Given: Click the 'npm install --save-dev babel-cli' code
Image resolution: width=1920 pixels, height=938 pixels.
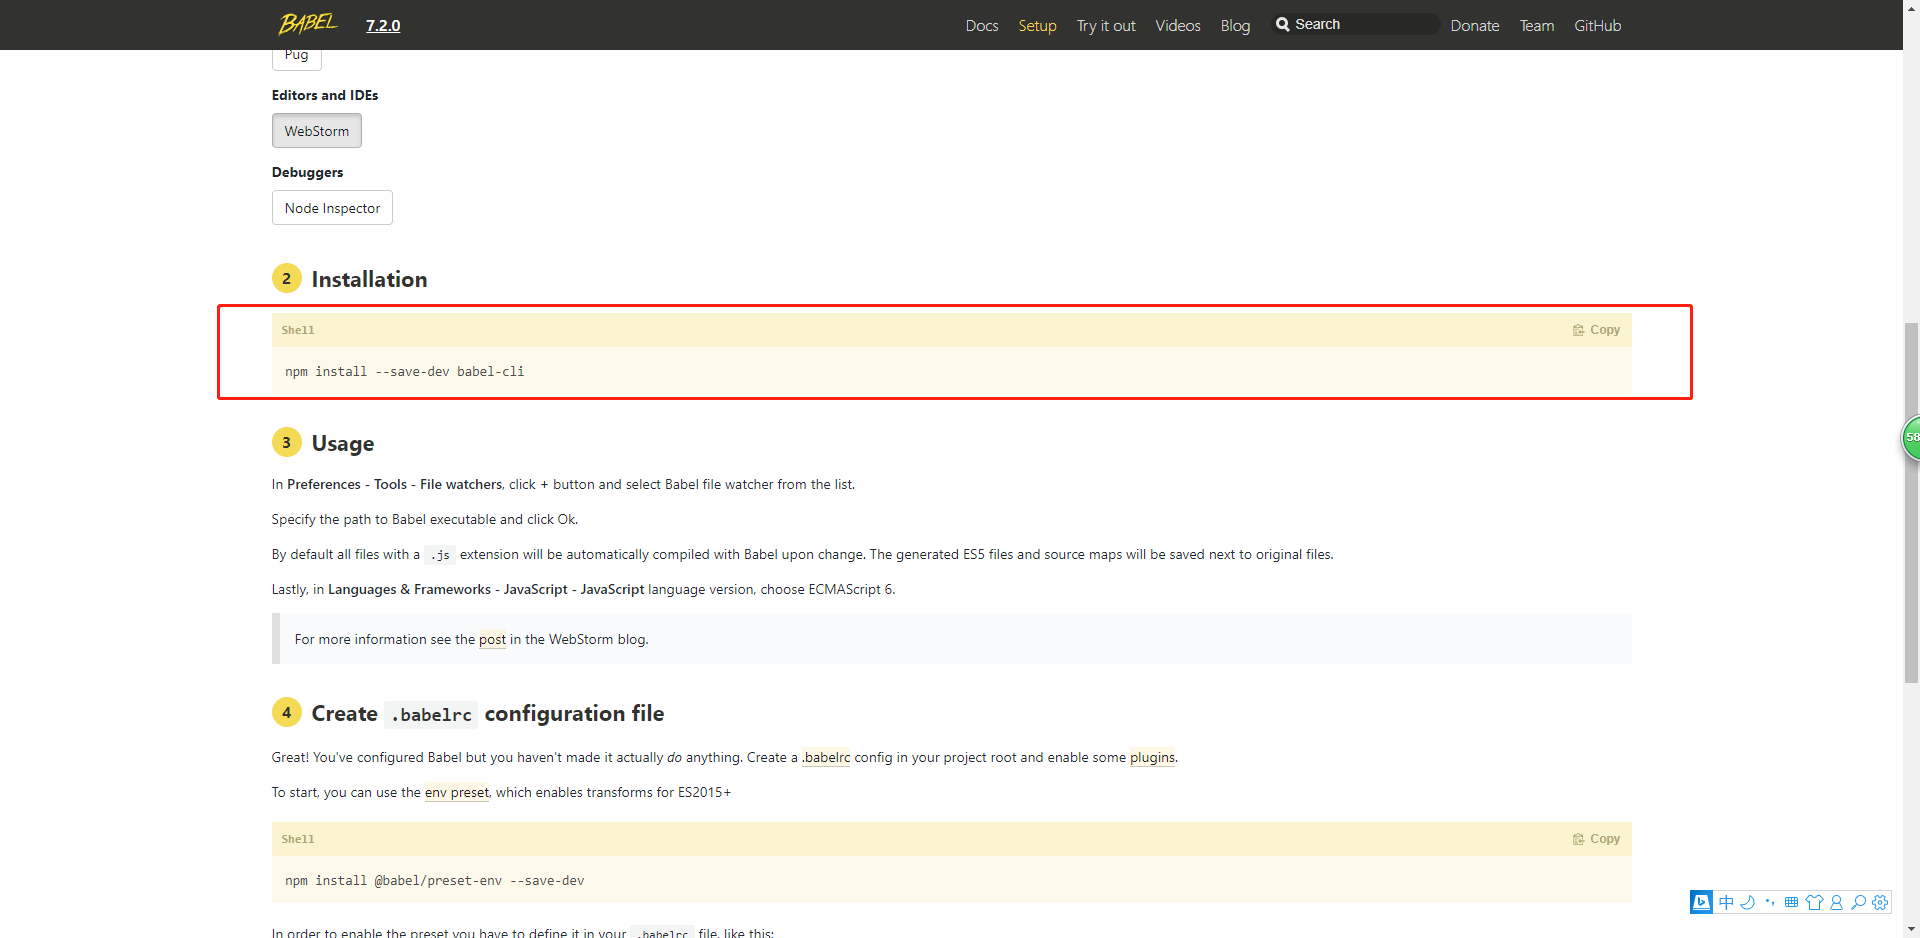Looking at the screenshot, I should [x=404, y=372].
